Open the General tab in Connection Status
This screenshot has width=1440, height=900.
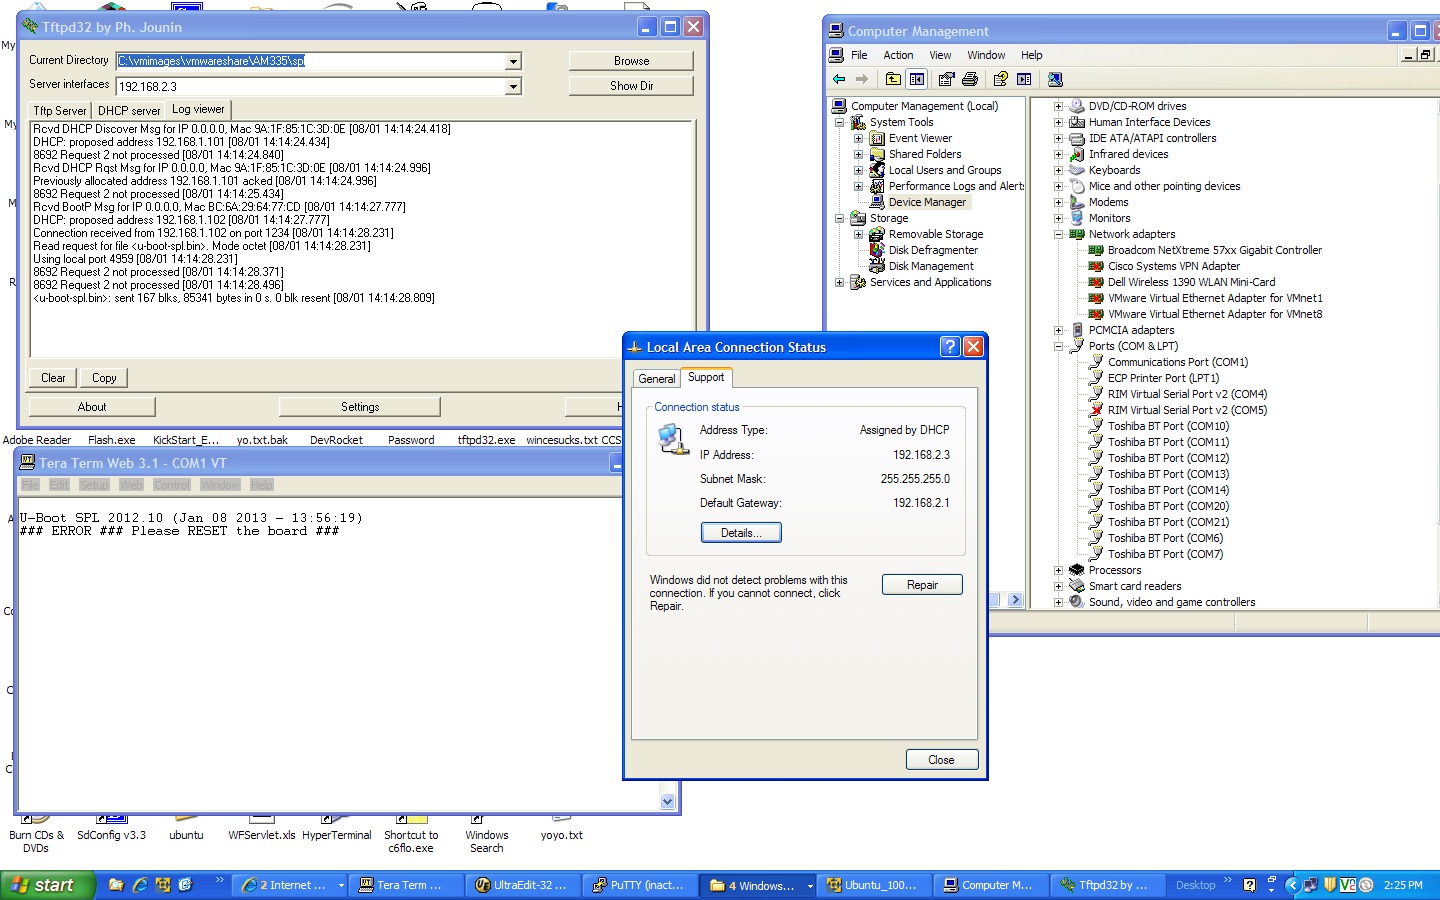point(657,379)
